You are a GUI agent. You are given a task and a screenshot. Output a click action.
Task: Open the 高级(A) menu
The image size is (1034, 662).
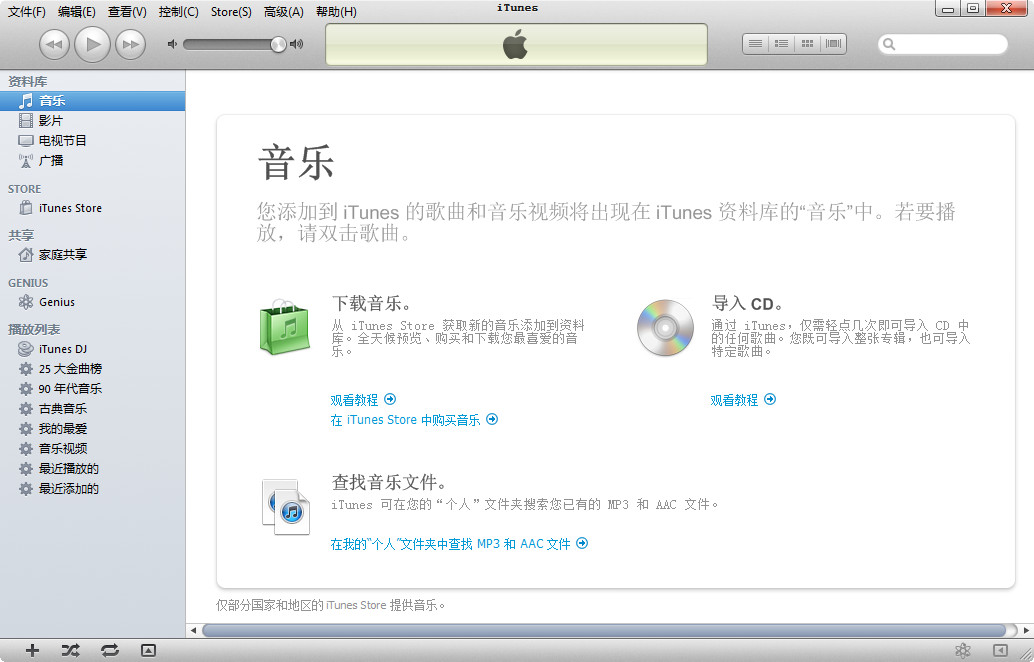284,12
